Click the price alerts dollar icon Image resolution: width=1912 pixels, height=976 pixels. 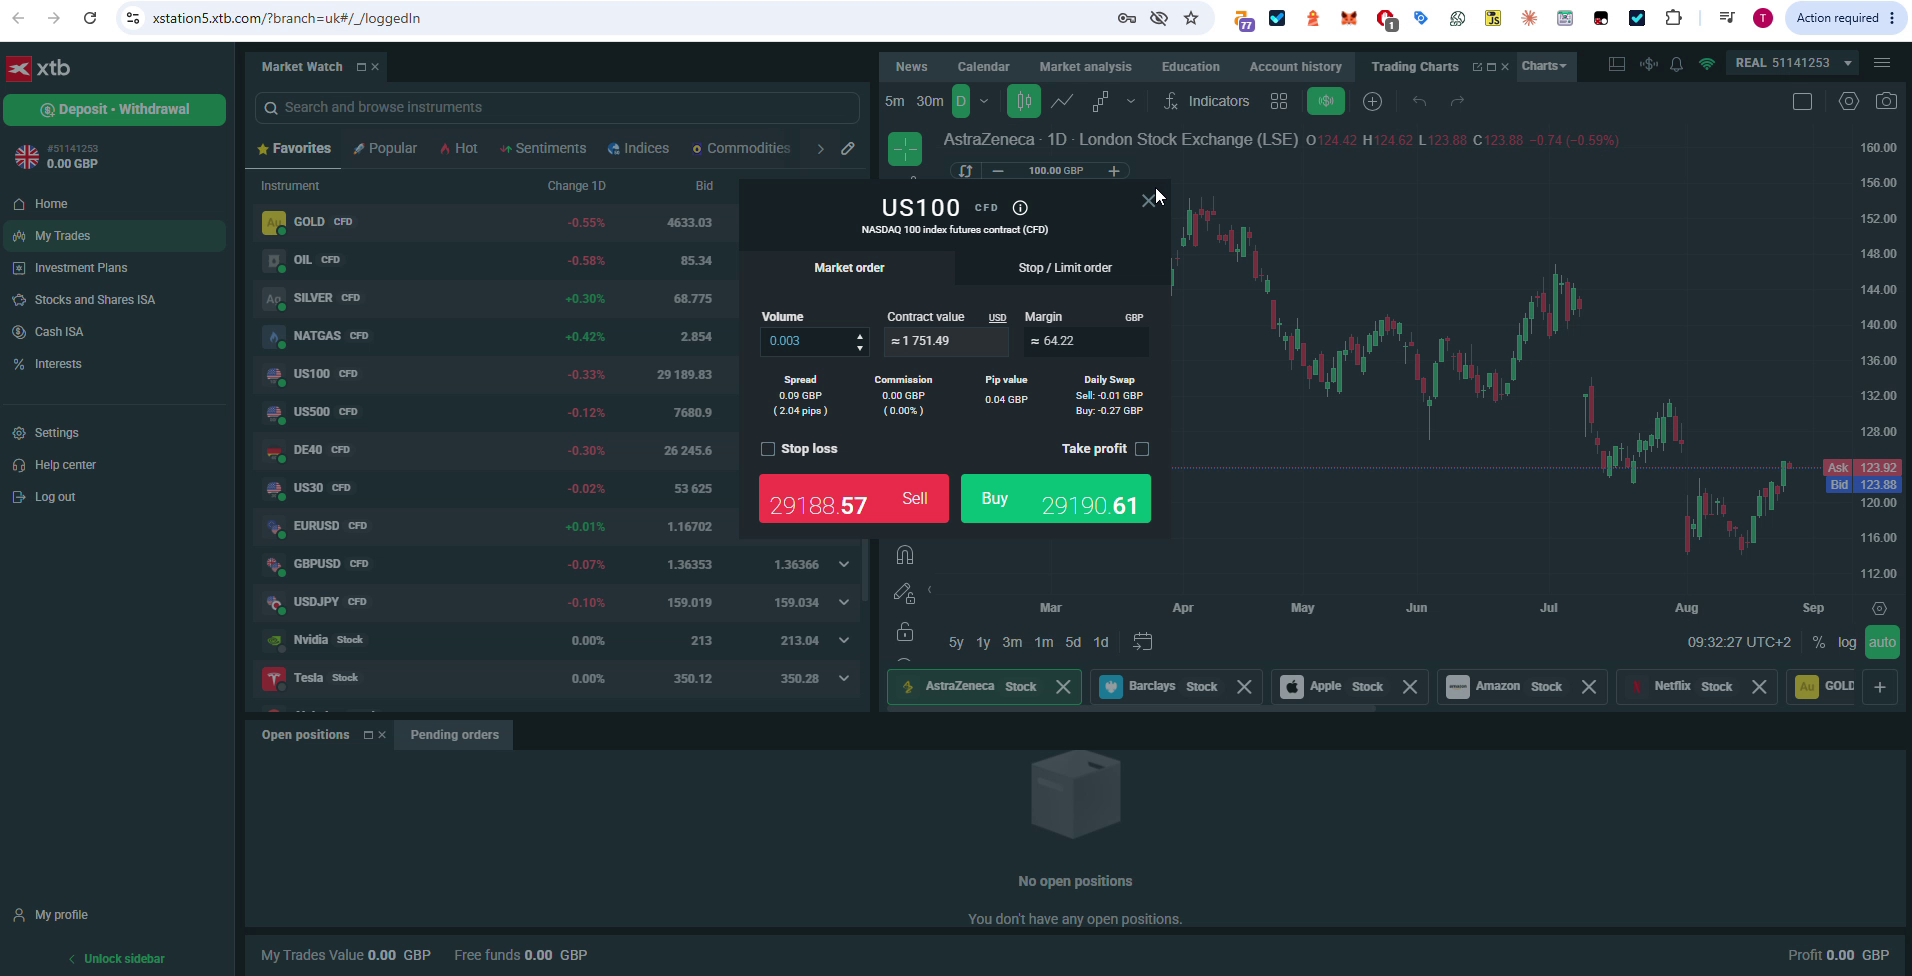point(1648,64)
